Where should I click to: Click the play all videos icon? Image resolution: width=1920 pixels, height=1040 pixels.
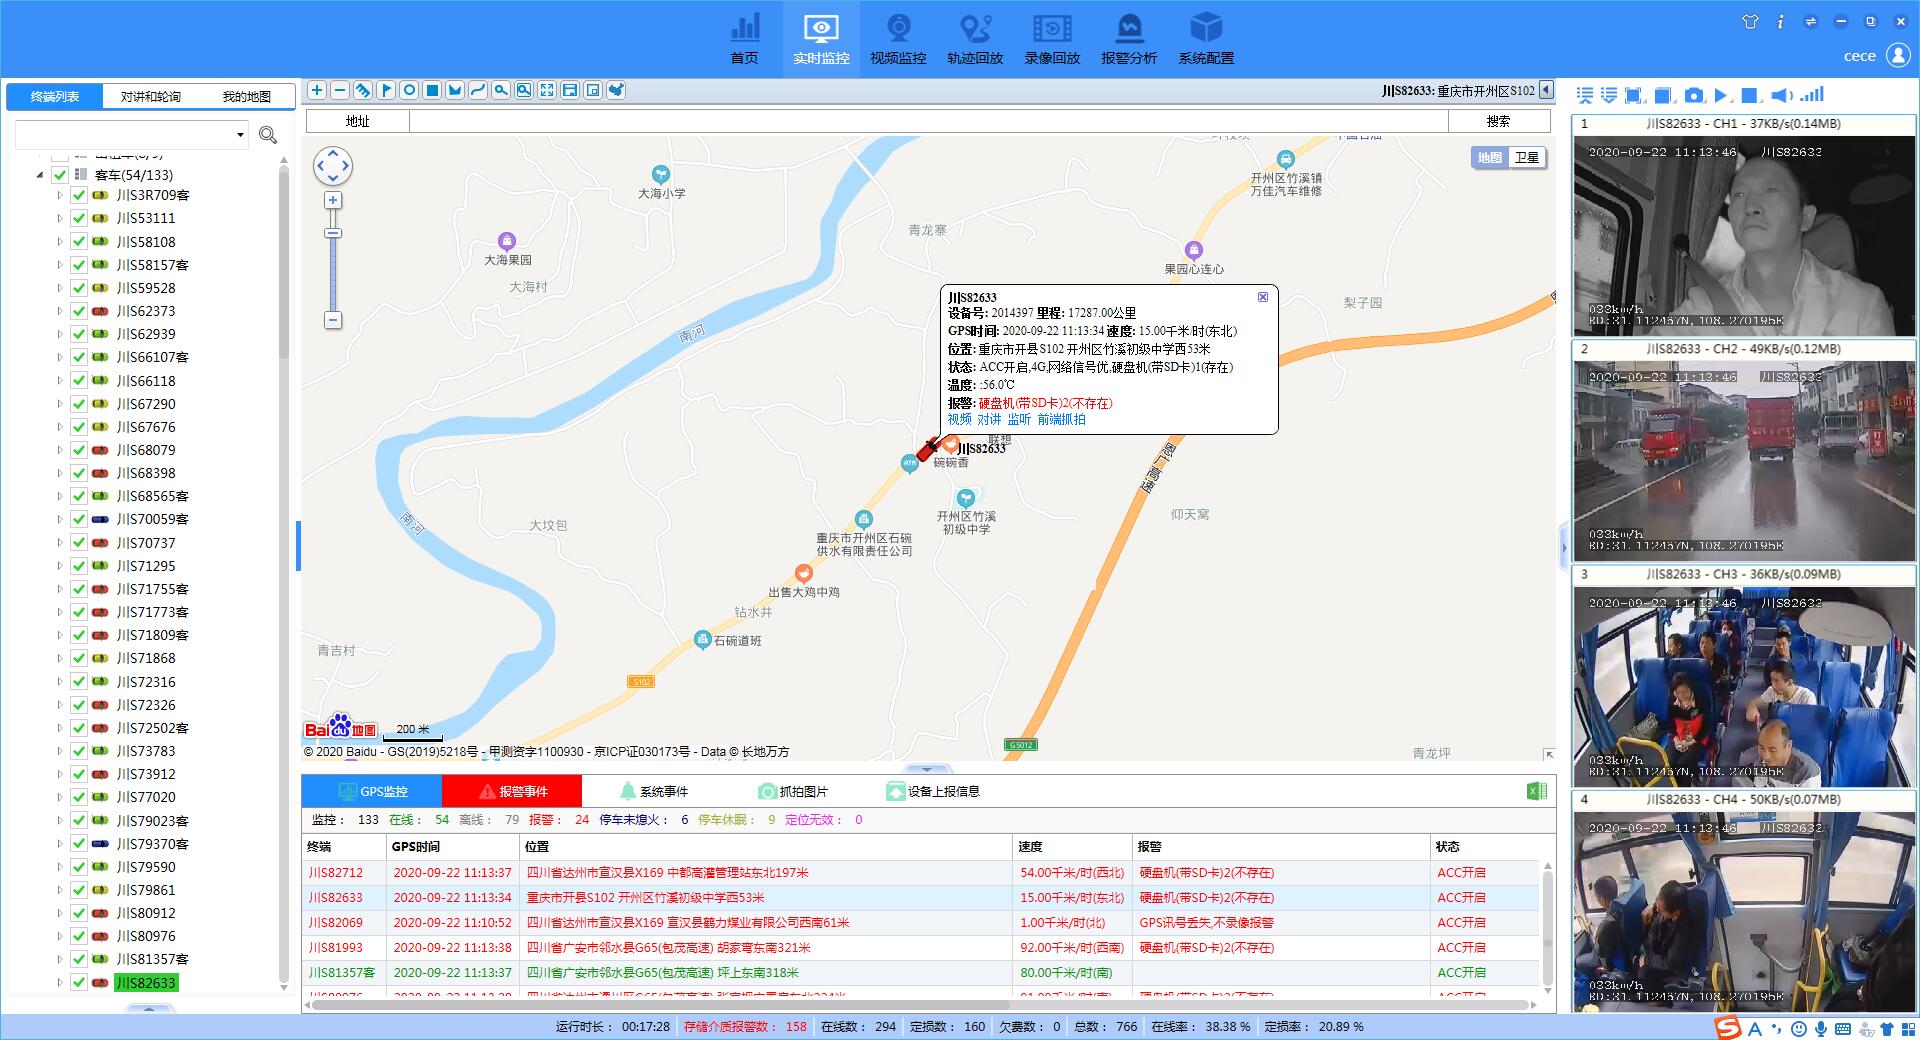(1721, 95)
